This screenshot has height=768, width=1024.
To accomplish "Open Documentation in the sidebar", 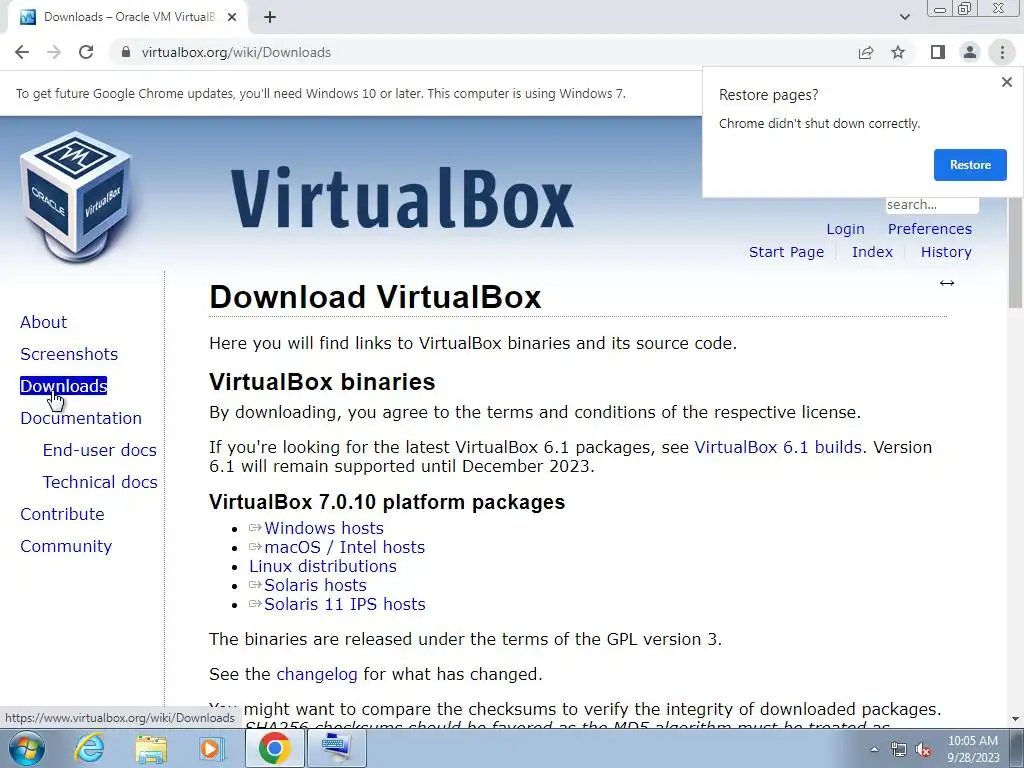I will (81, 418).
